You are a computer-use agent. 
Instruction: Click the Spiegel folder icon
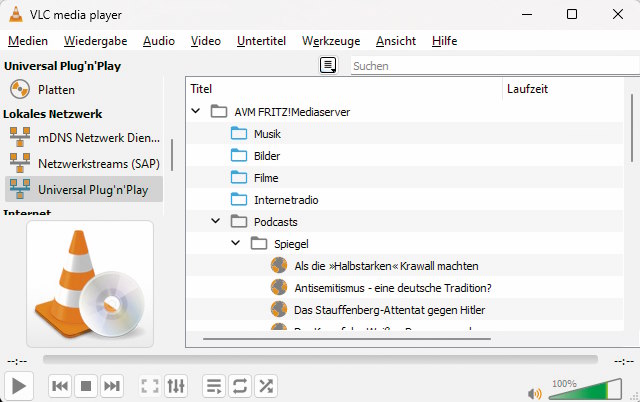259,243
